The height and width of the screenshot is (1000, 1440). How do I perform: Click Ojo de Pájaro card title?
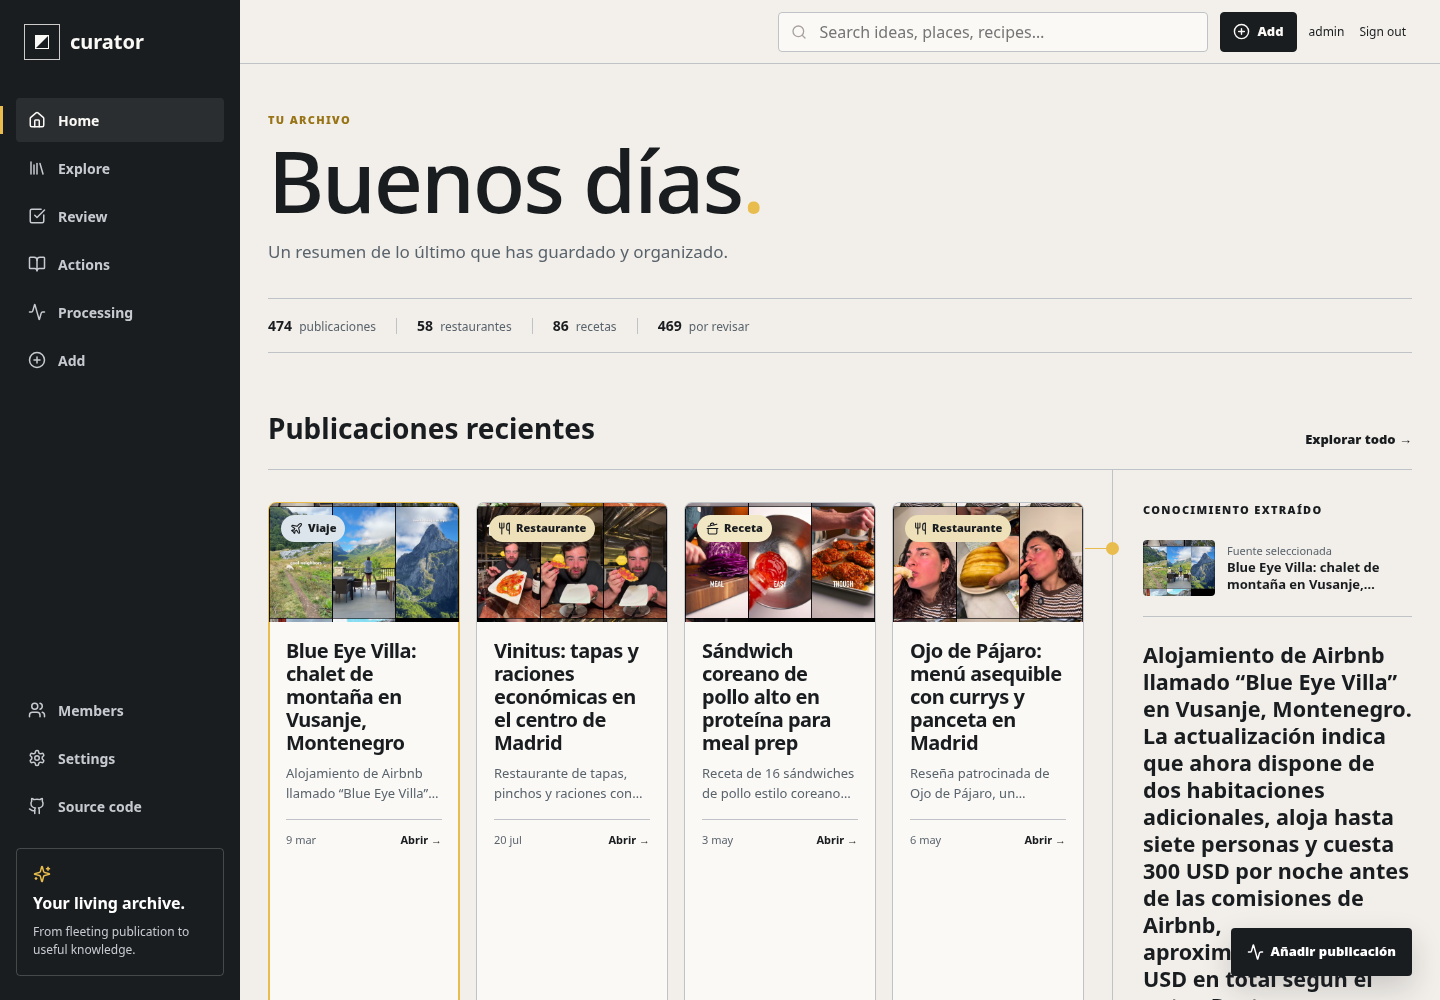tap(986, 697)
